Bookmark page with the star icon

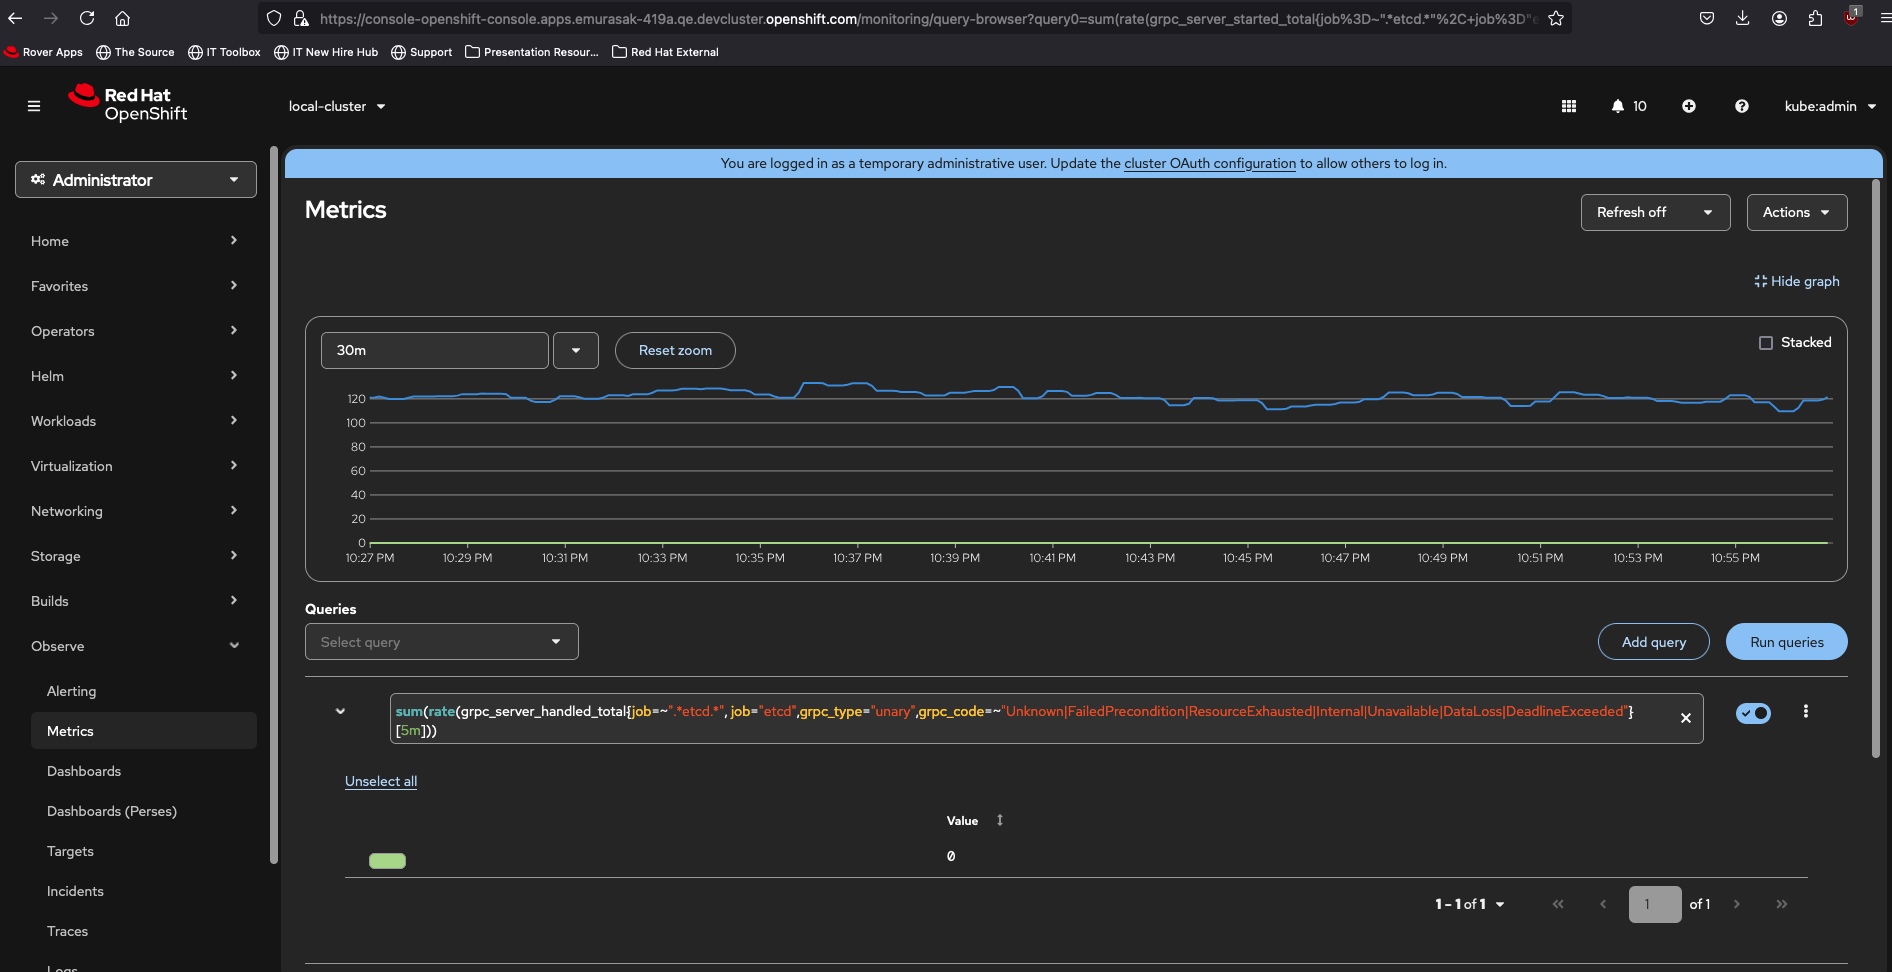click(1555, 18)
